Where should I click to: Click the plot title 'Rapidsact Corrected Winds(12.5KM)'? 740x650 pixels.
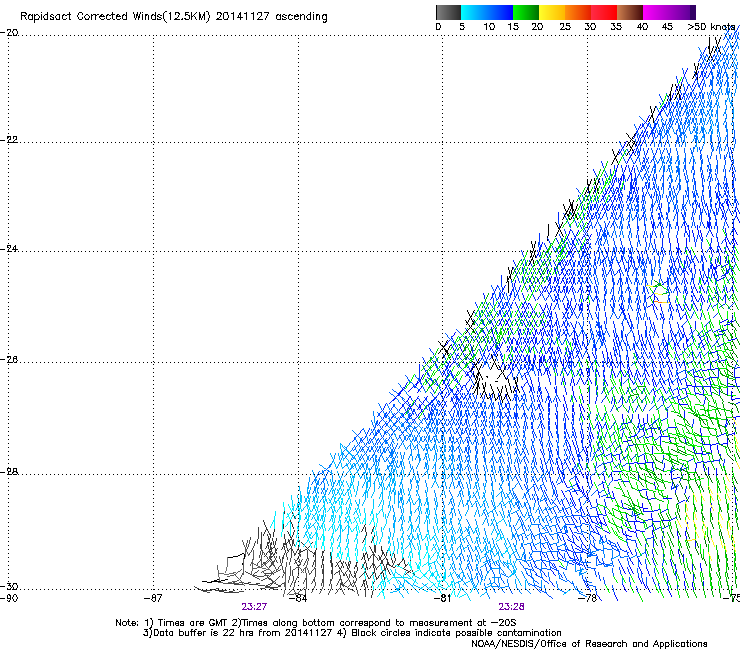point(115,17)
